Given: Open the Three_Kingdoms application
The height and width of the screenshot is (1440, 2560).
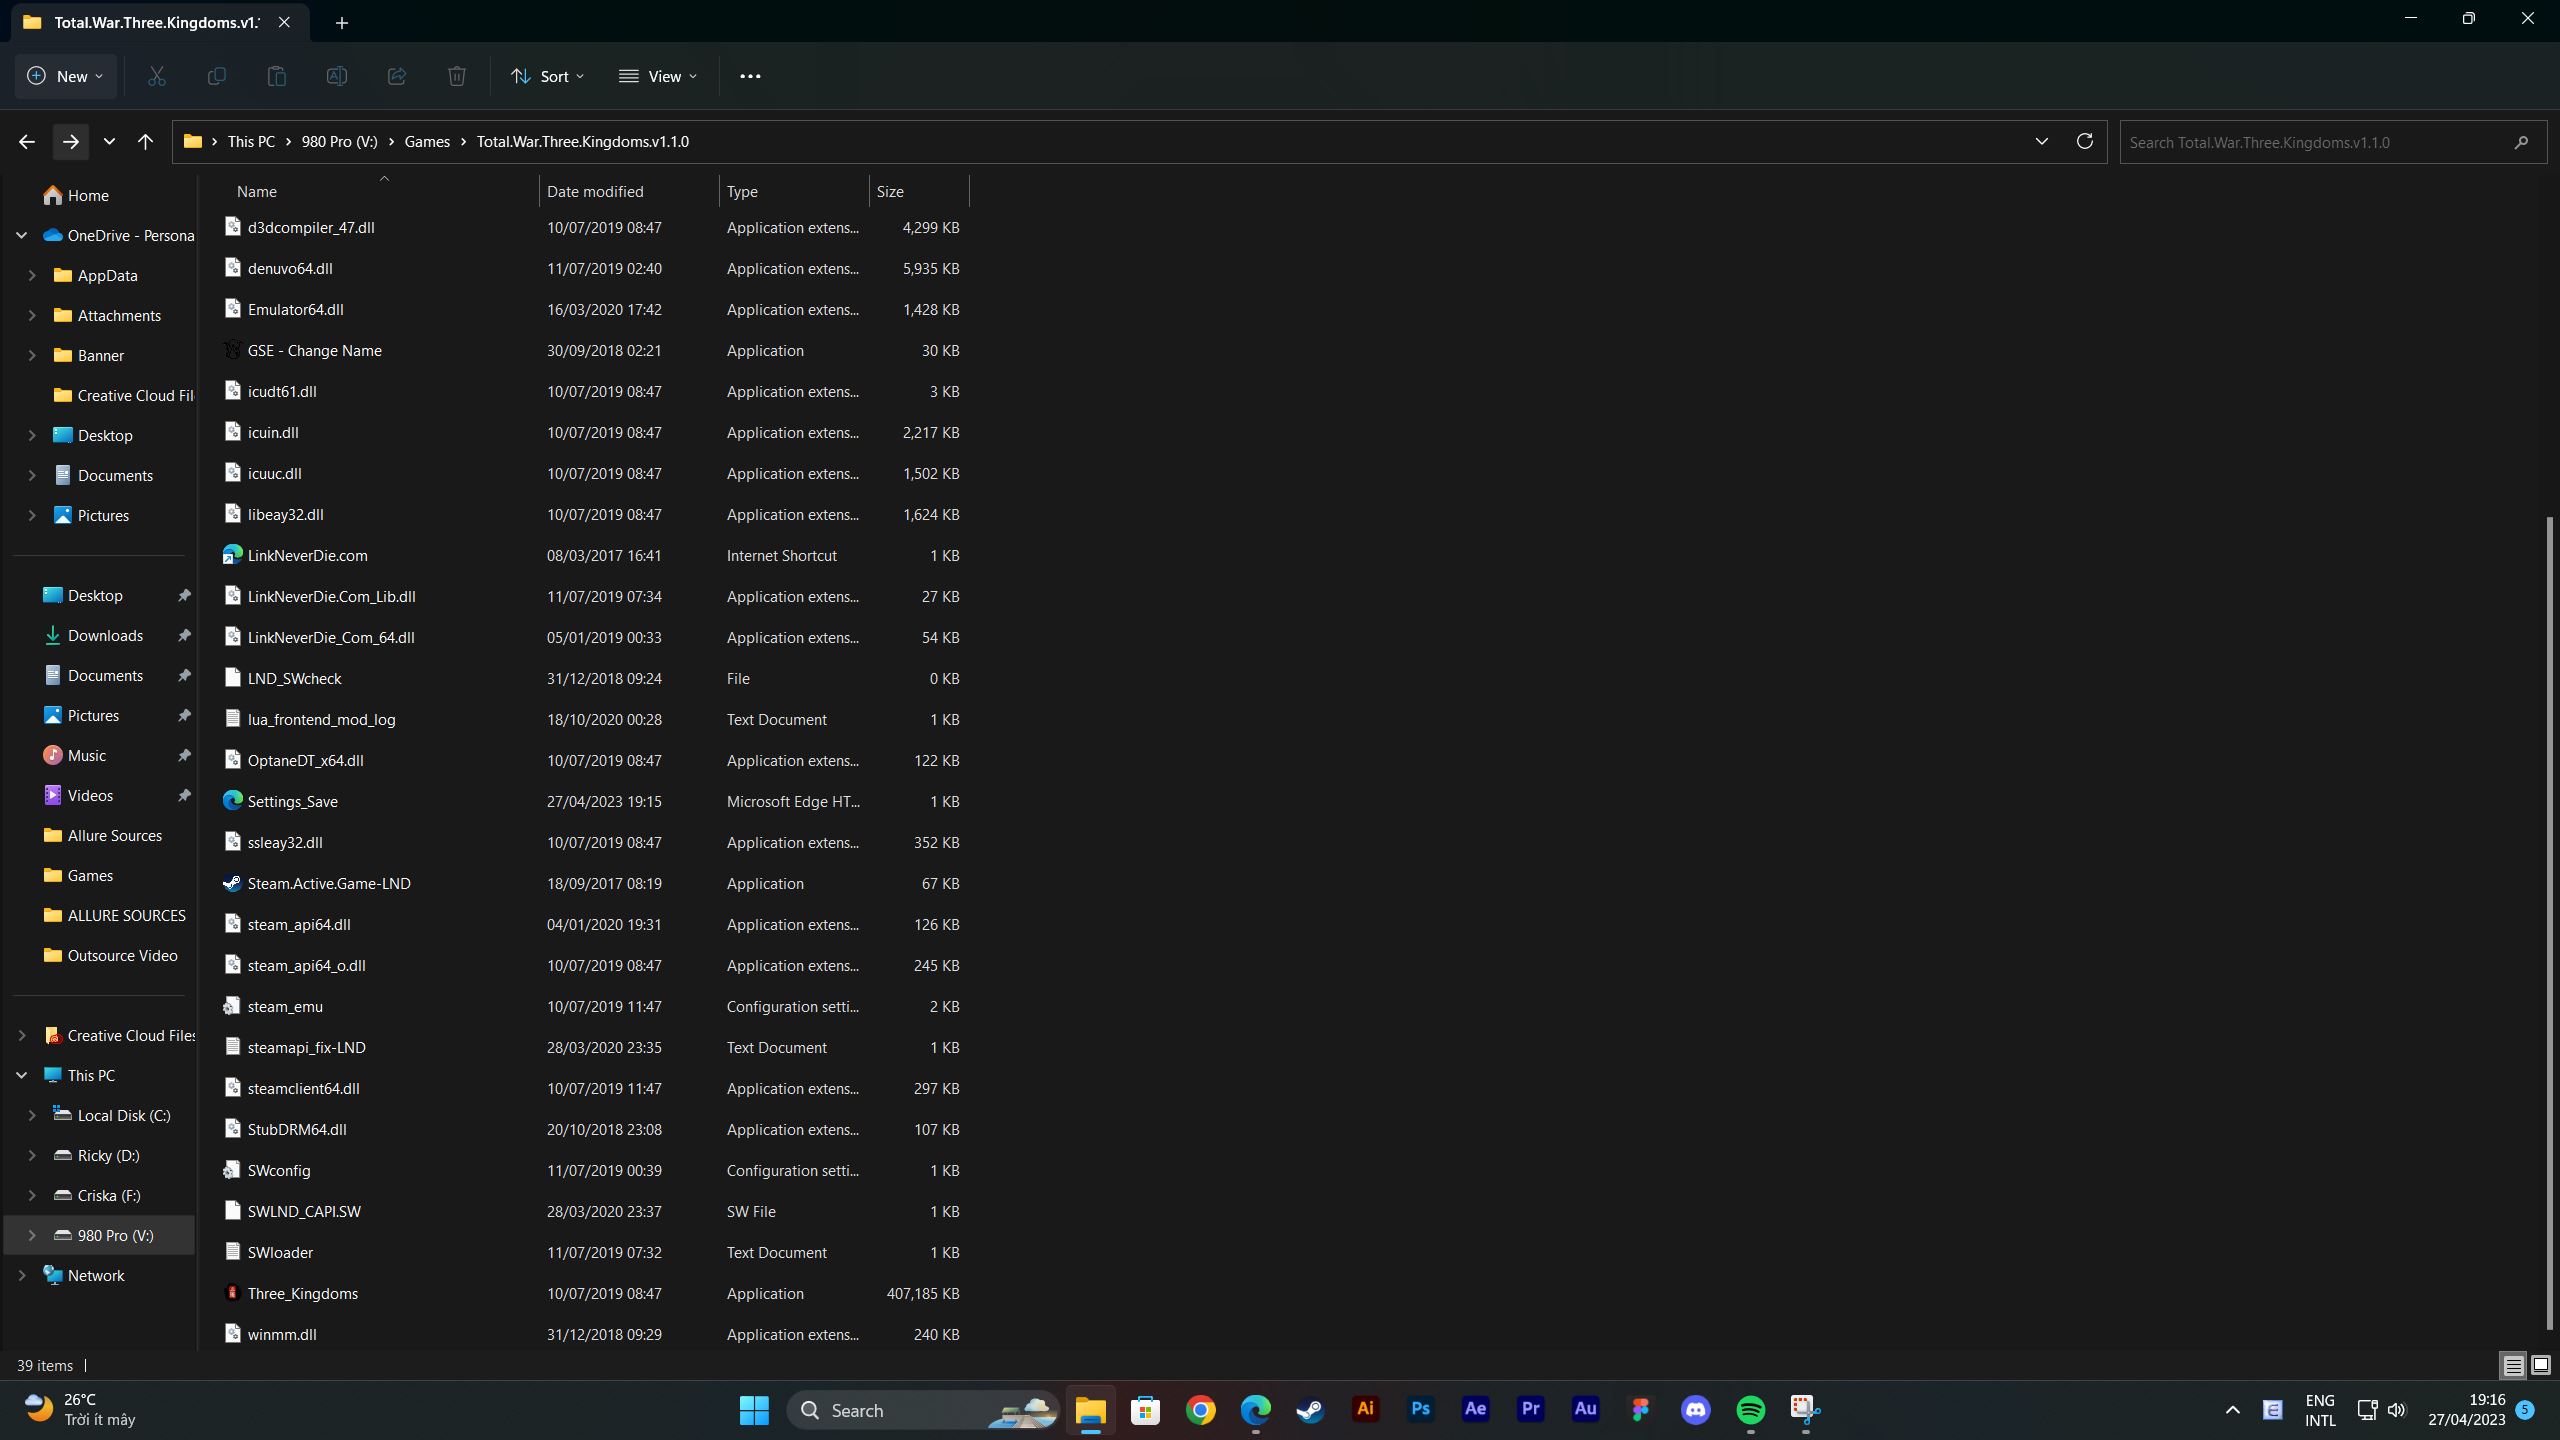Looking at the screenshot, I should coord(302,1291).
